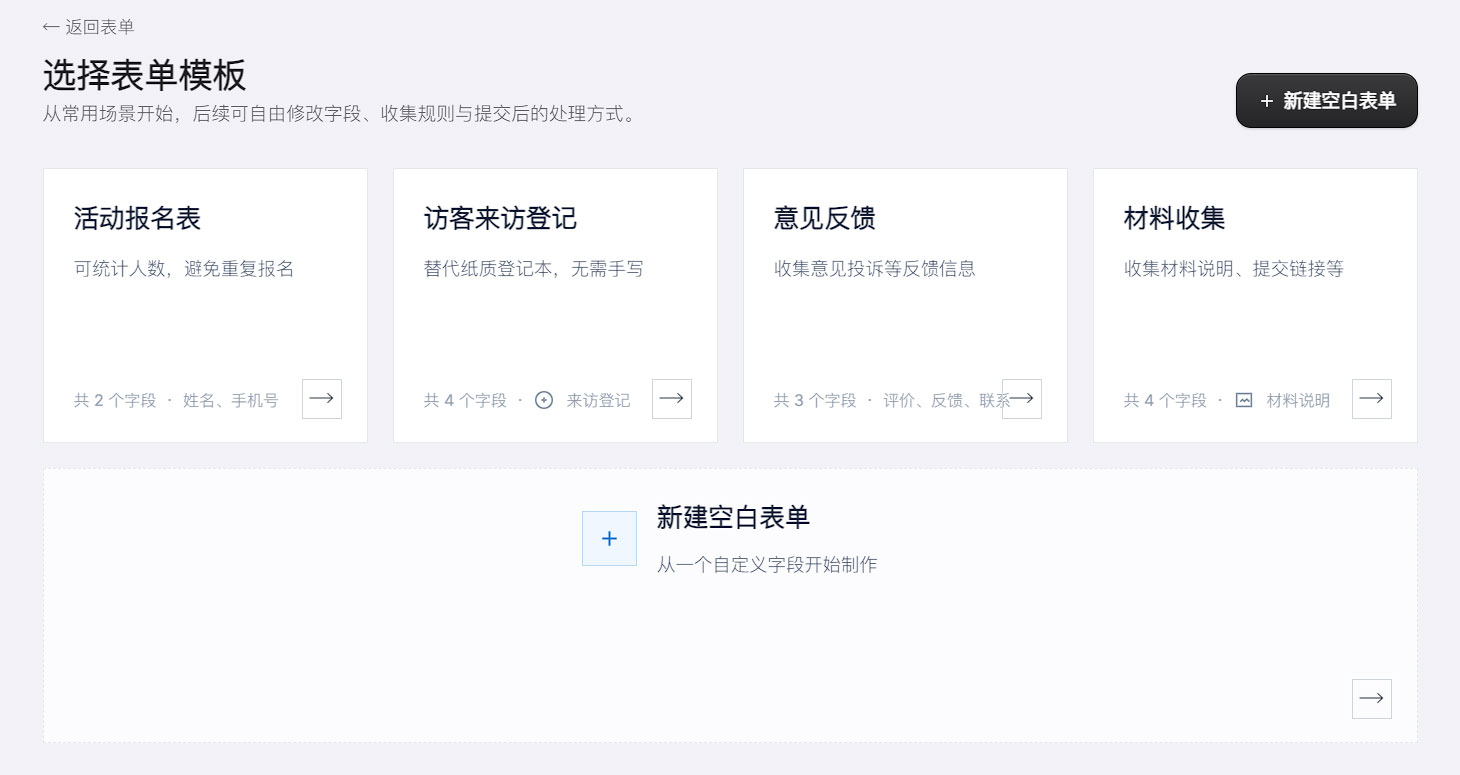Select the 访客来访登记 template title
This screenshot has height=775, width=1460.
500,218
